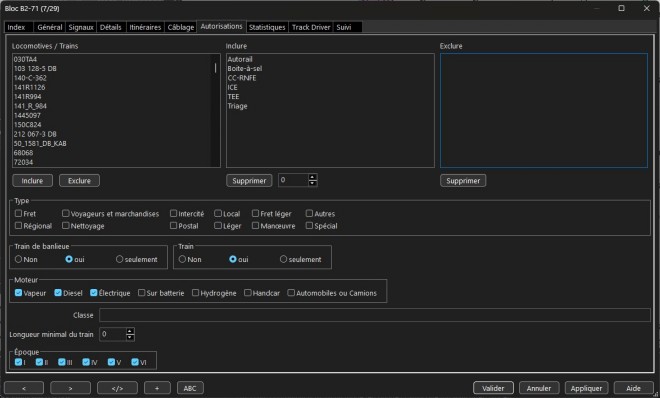Increase the Inclure spinner value
Viewport: 660px width, 398px height.
312,177
